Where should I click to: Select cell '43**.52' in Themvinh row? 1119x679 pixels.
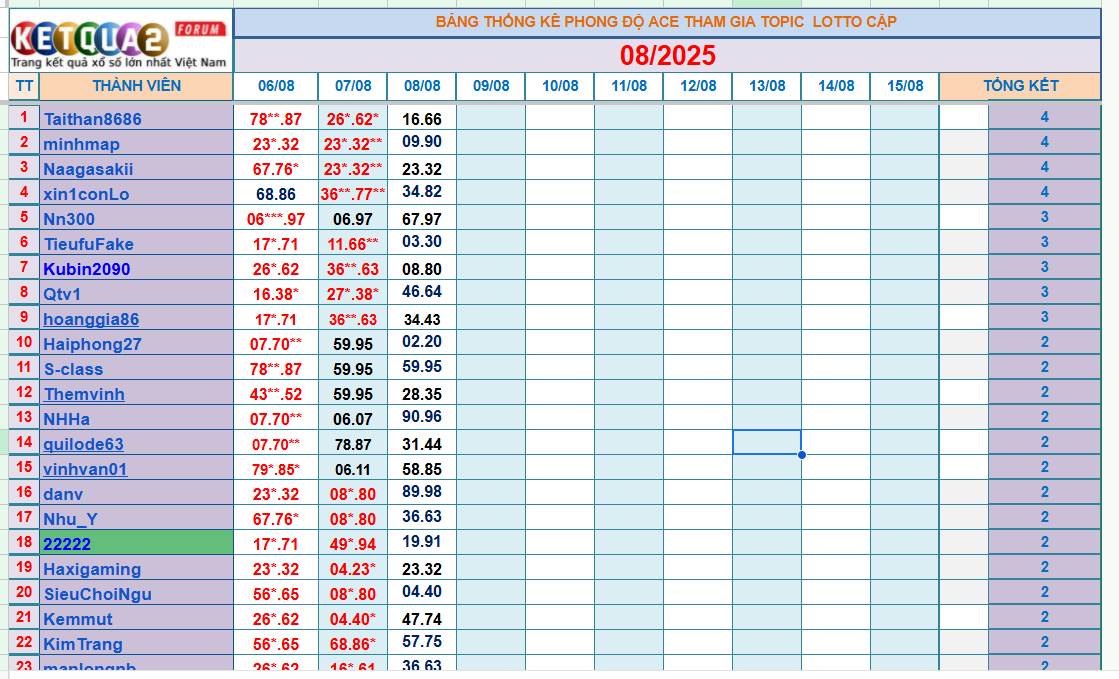tap(276, 393)
